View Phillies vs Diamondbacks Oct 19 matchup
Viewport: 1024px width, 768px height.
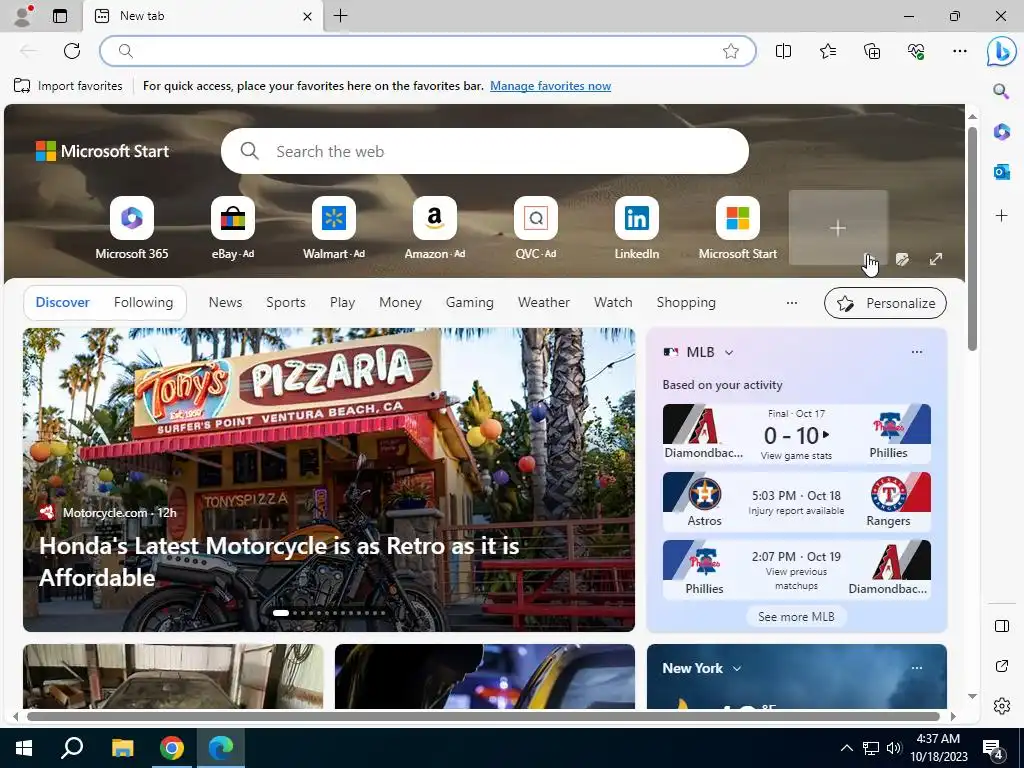(x=796, y=569)
